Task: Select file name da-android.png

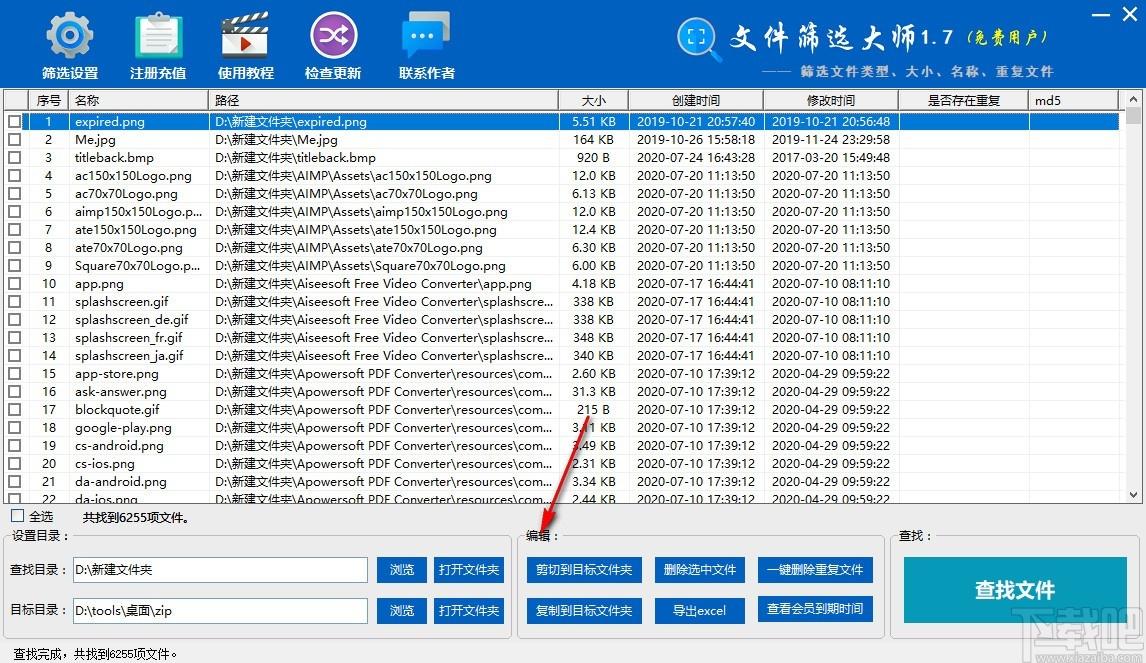Action: [121, 482]
